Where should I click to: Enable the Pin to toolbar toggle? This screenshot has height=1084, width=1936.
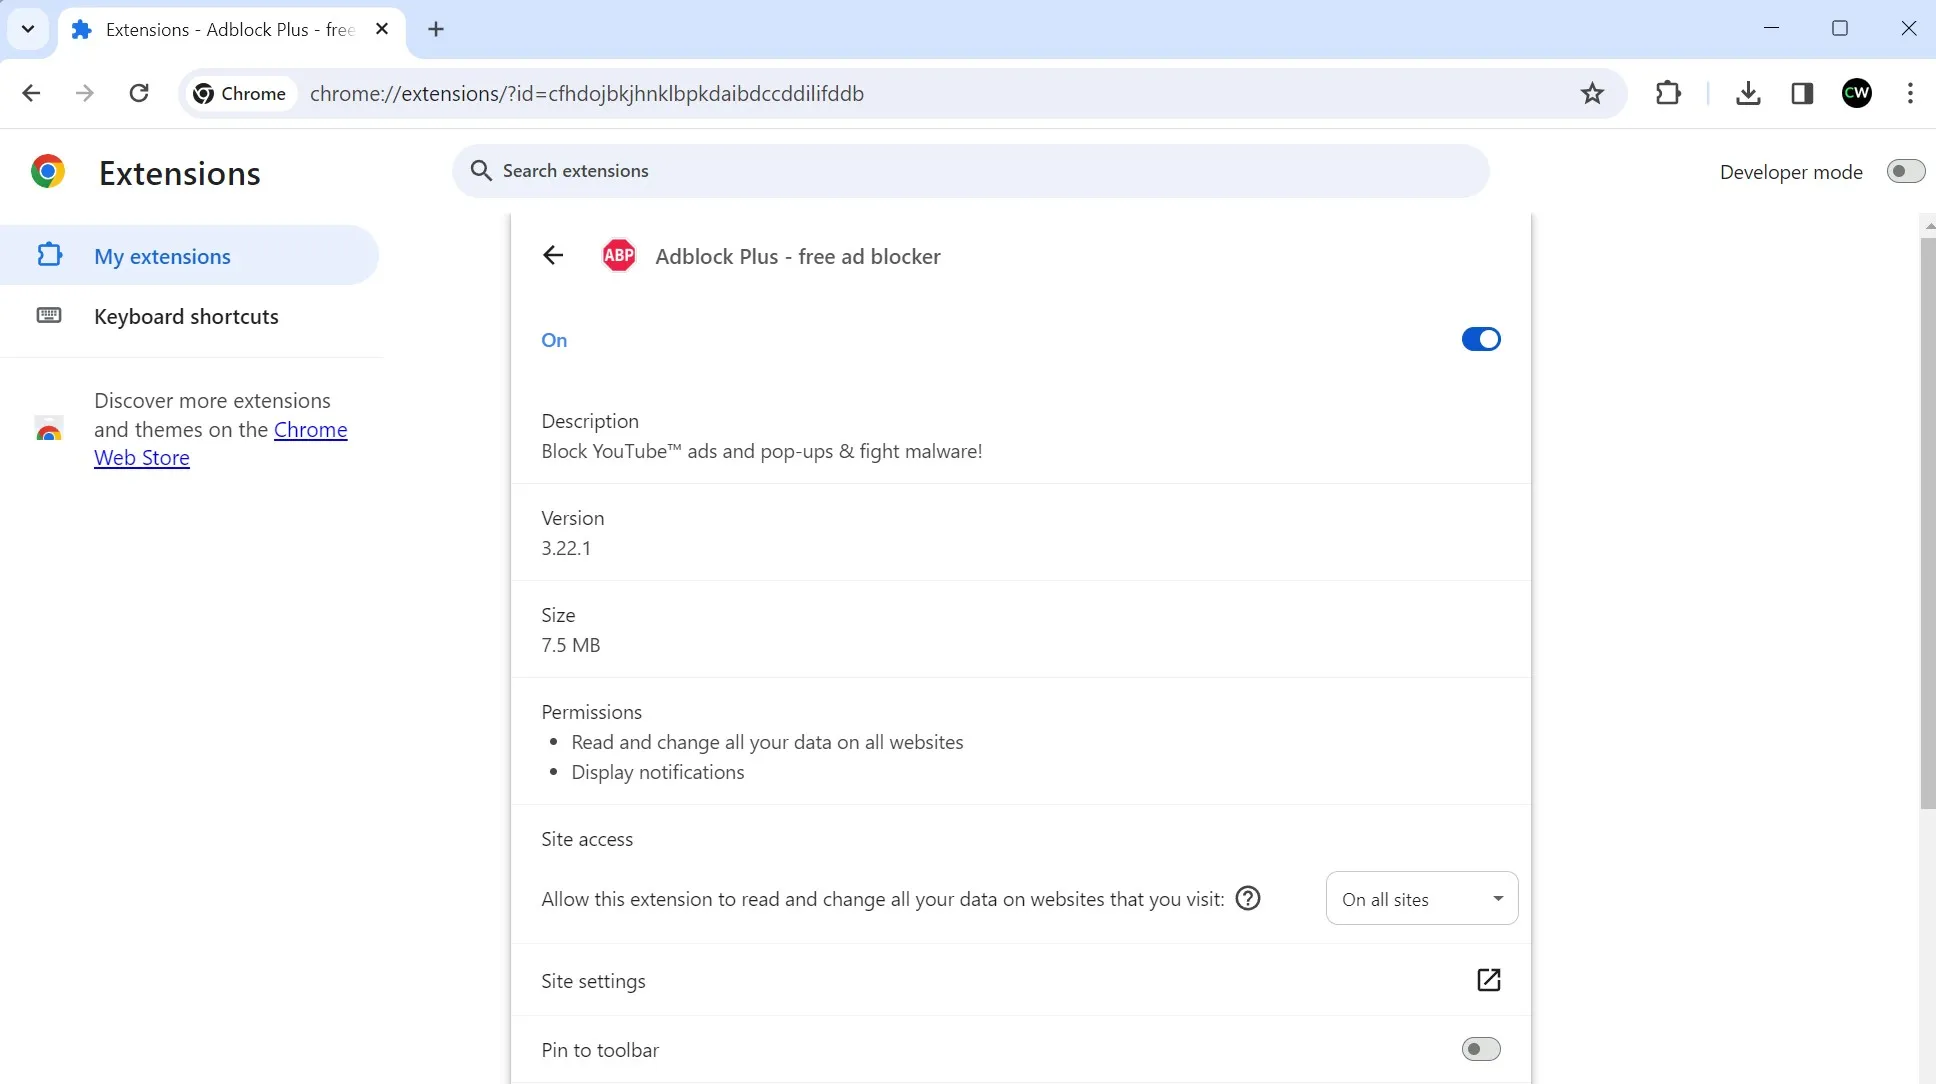[x=1480, y=1049]
